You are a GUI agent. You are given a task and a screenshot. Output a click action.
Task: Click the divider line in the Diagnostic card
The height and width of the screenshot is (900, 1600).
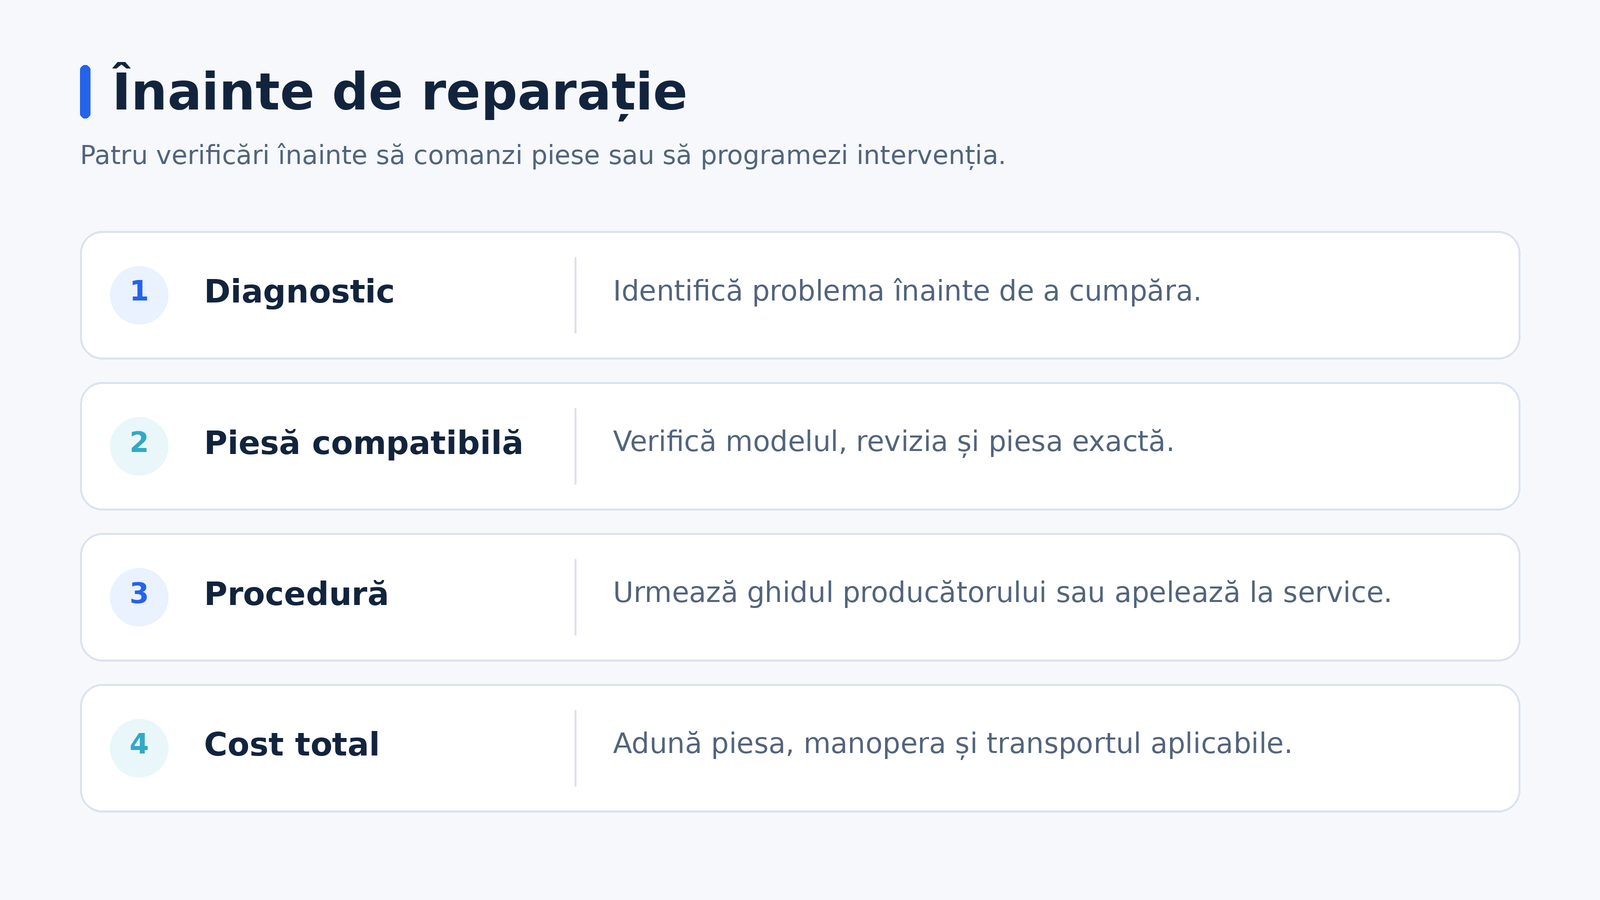[x=575, y=295]
